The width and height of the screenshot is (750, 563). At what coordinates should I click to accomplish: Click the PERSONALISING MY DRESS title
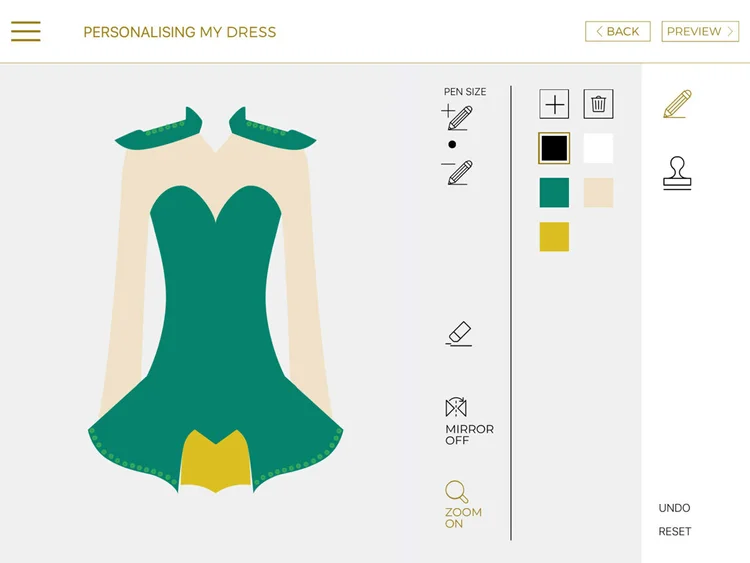click(180, 32)
